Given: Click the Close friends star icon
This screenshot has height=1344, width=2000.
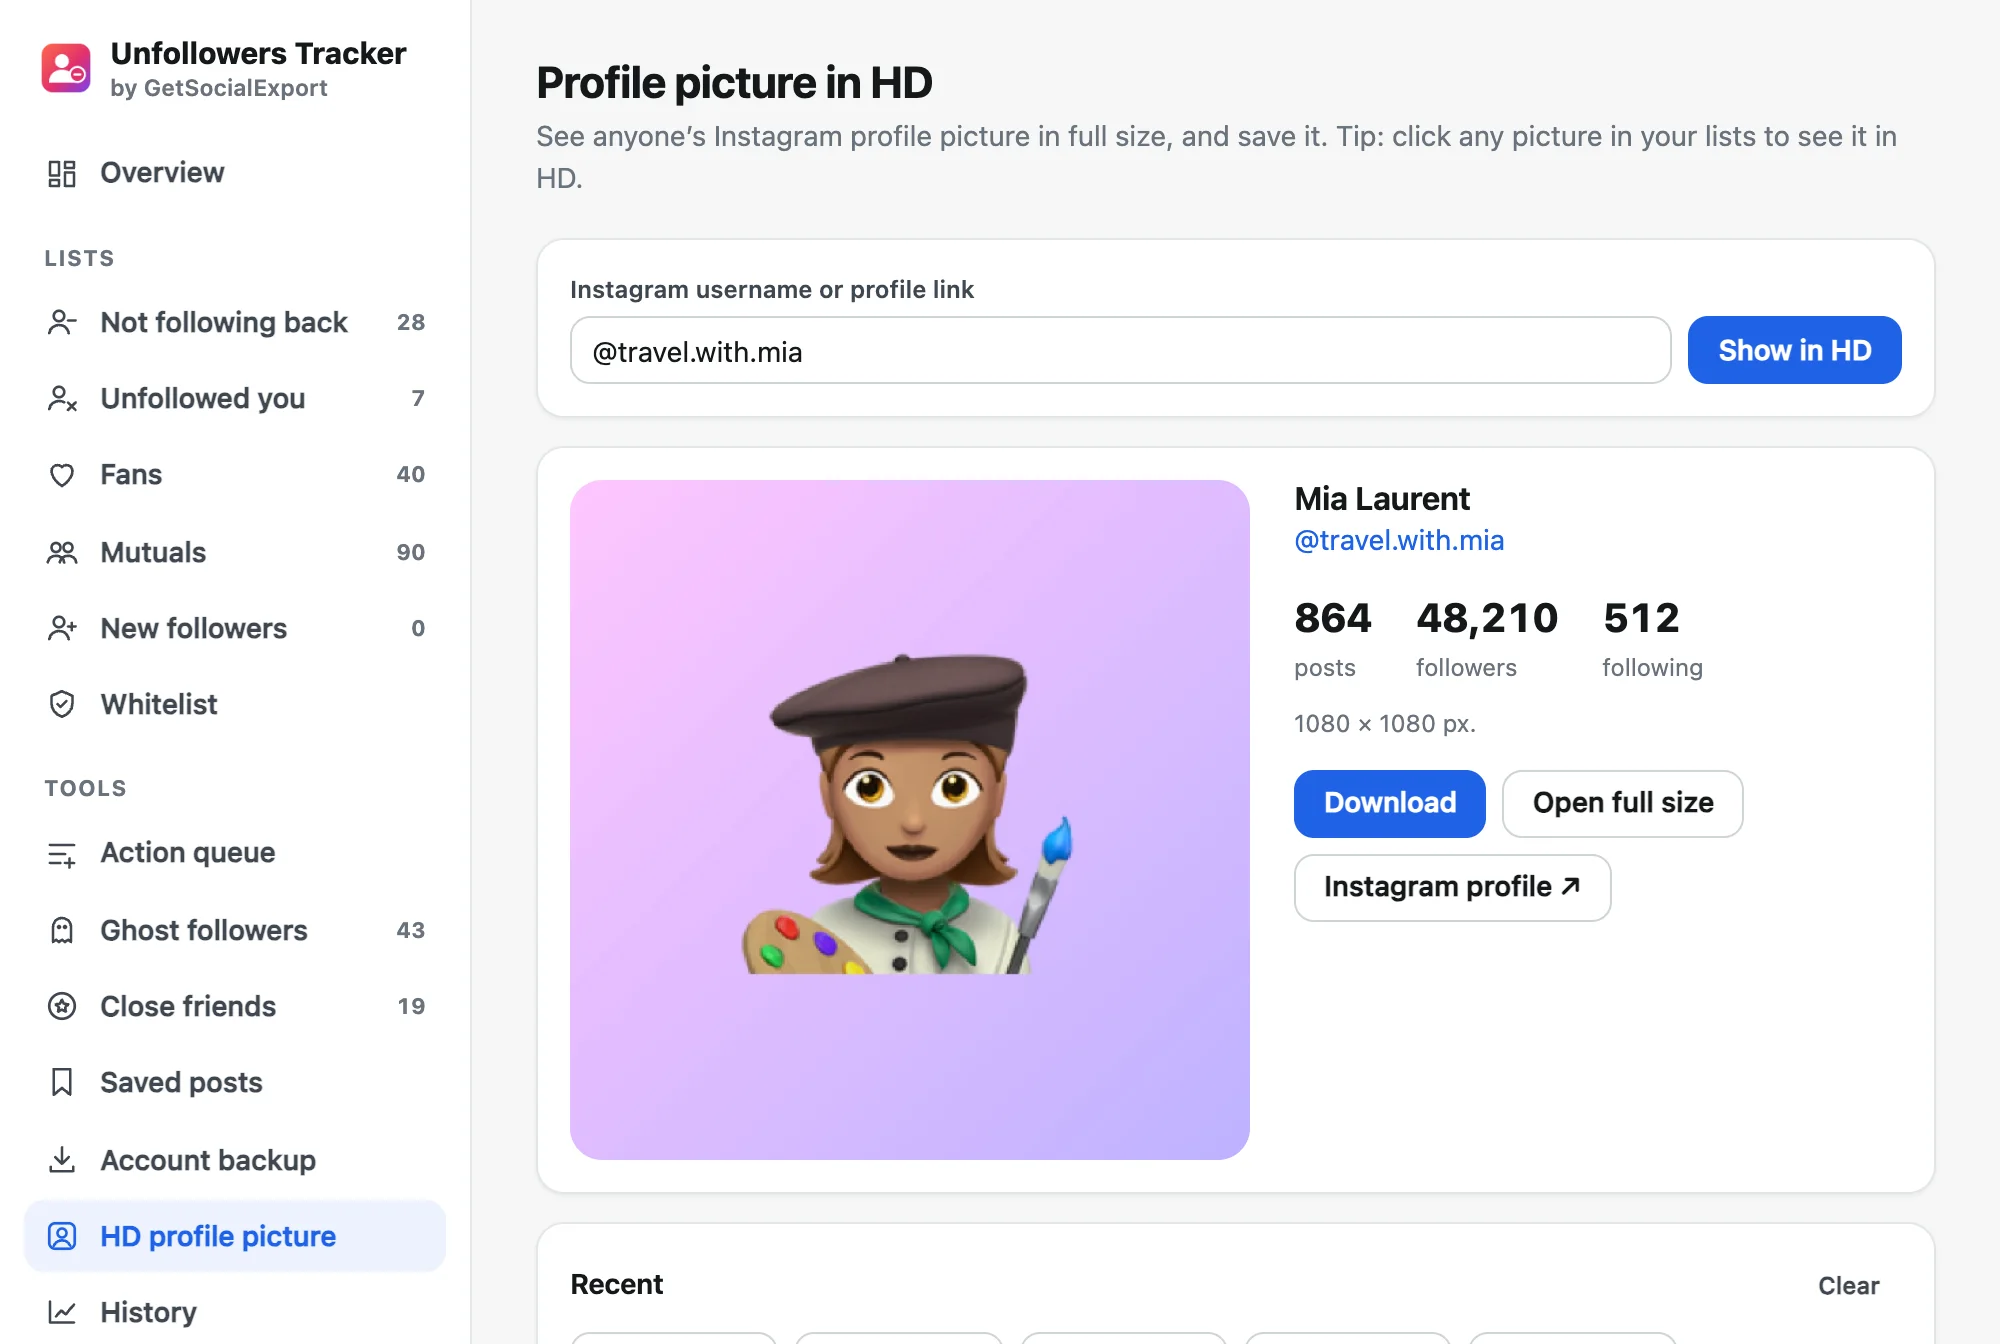Looking at the screenshot, I should 62,1006.
